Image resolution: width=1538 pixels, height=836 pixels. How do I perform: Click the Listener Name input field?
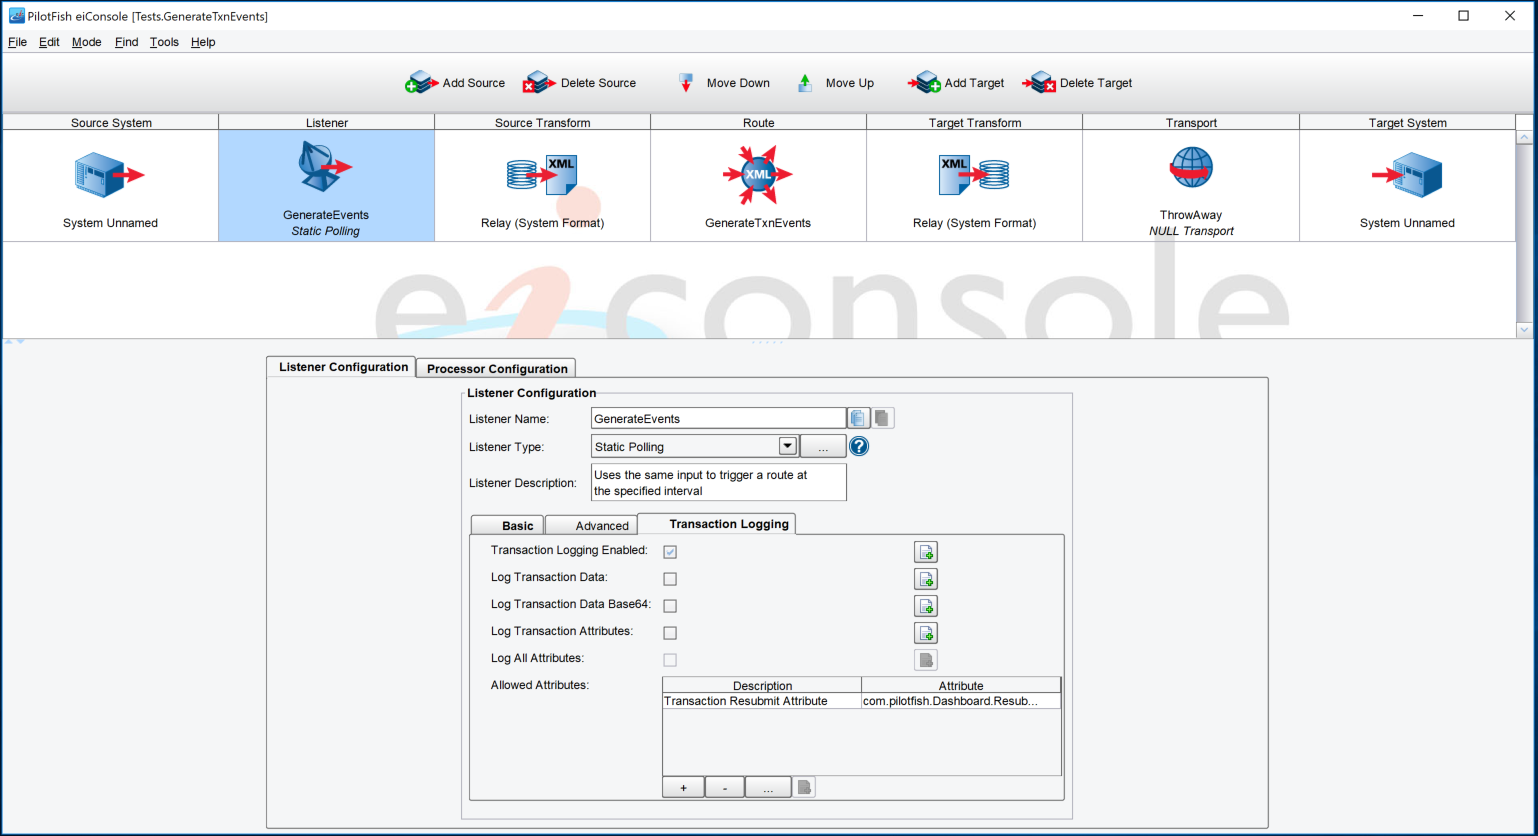(718, 418)
